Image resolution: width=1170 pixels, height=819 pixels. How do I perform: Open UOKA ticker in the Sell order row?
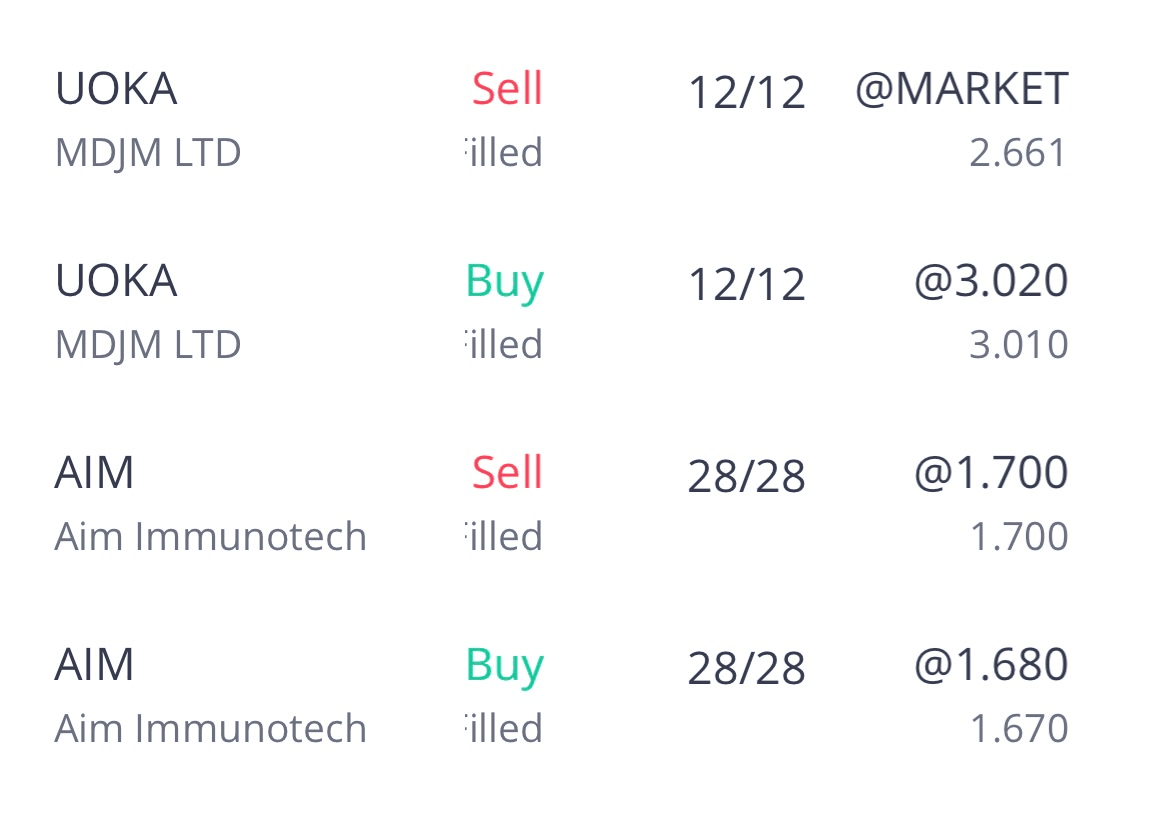click(116, 89)
